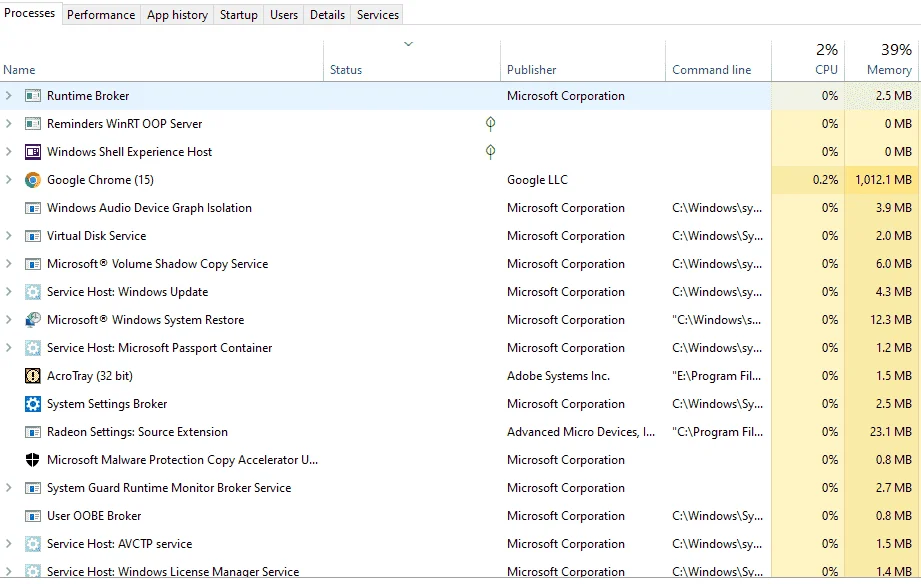Expand the Virtual Disk Service group
This screenshot has width=921, height=584.
coord(8,236)
